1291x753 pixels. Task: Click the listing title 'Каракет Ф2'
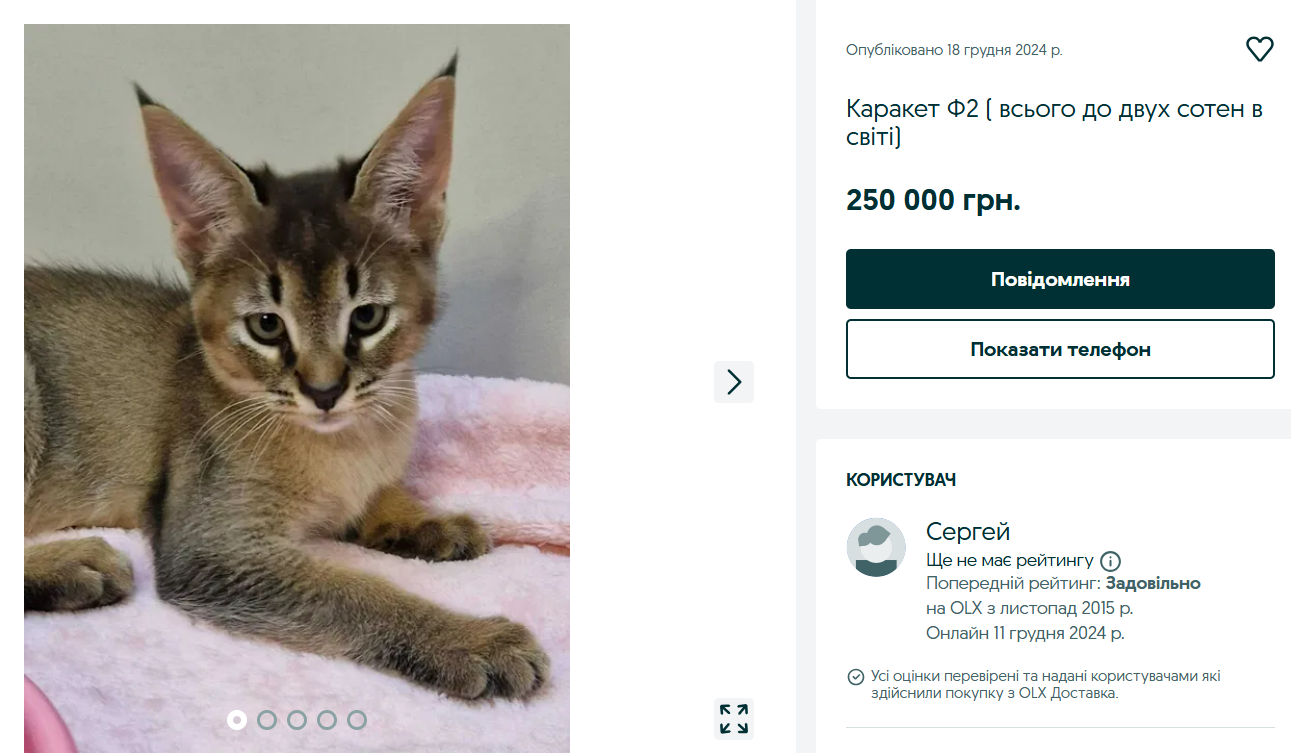[x=1054, y=120]
